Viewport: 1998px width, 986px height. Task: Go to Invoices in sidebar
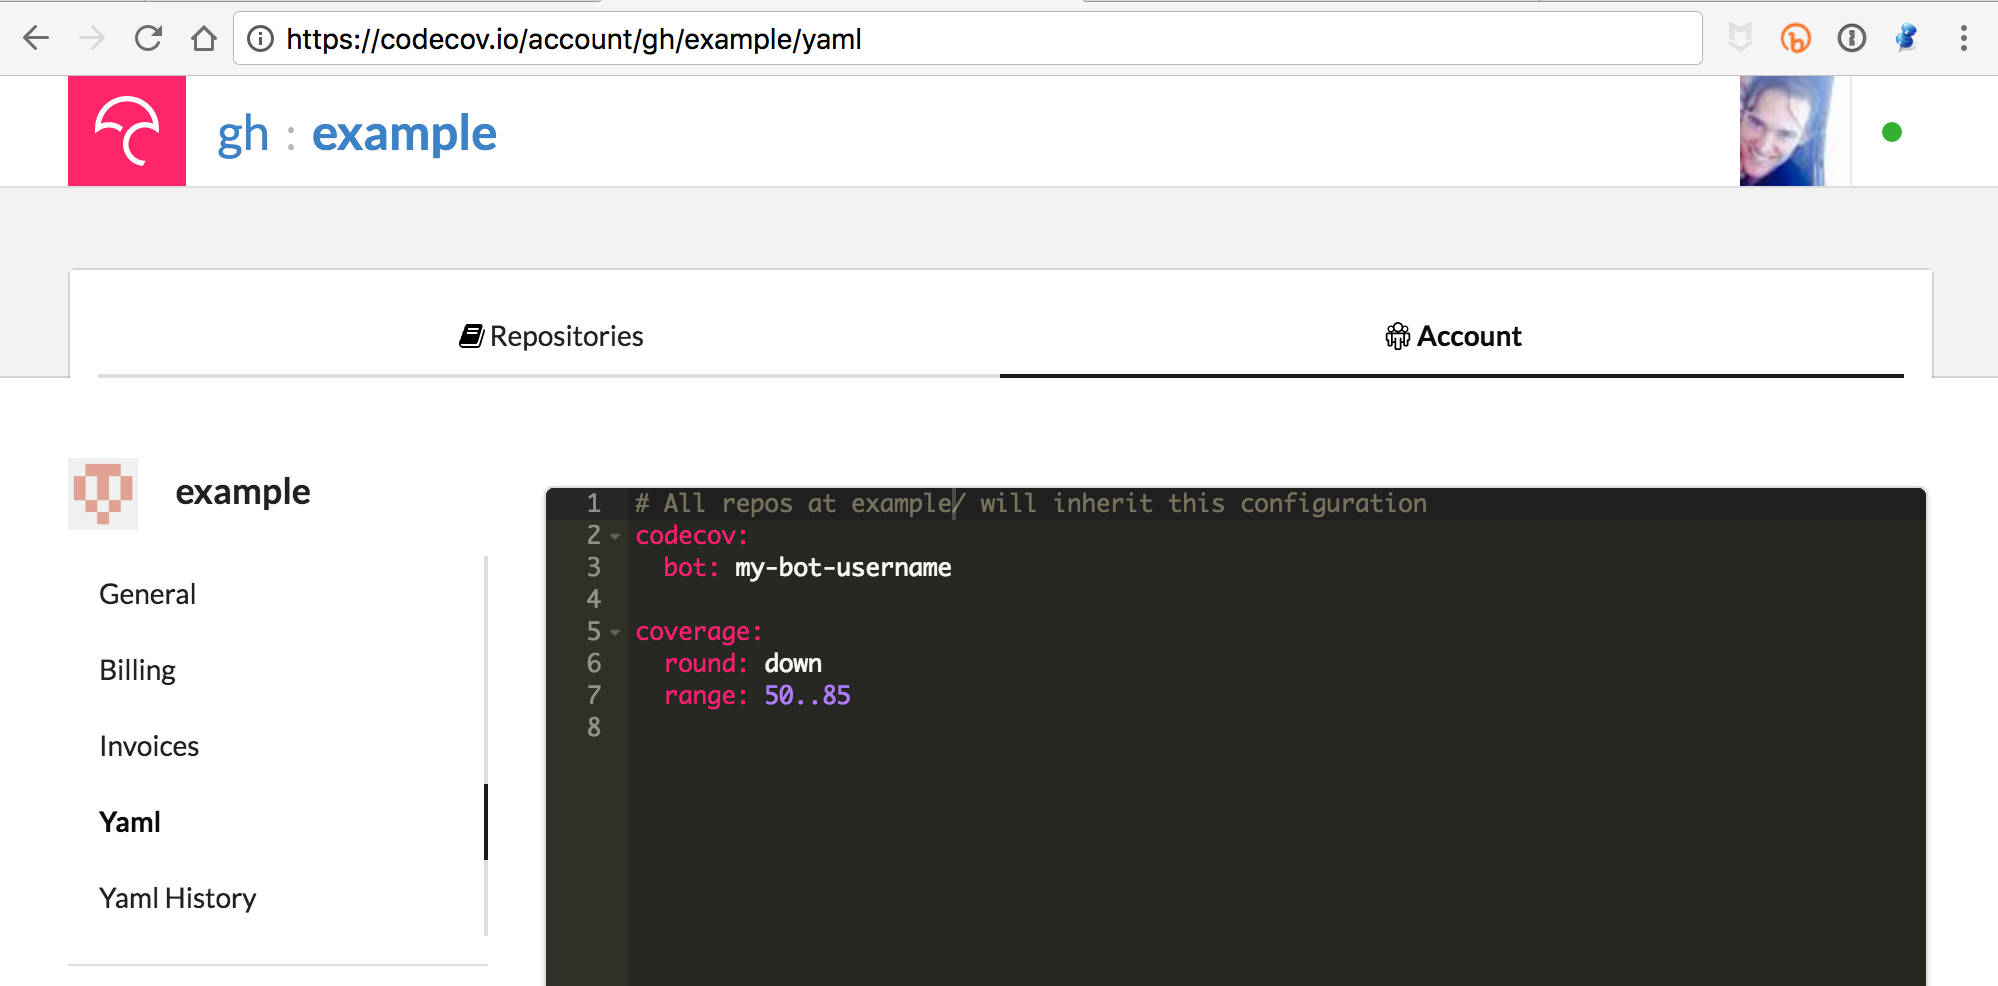[149, 747]
